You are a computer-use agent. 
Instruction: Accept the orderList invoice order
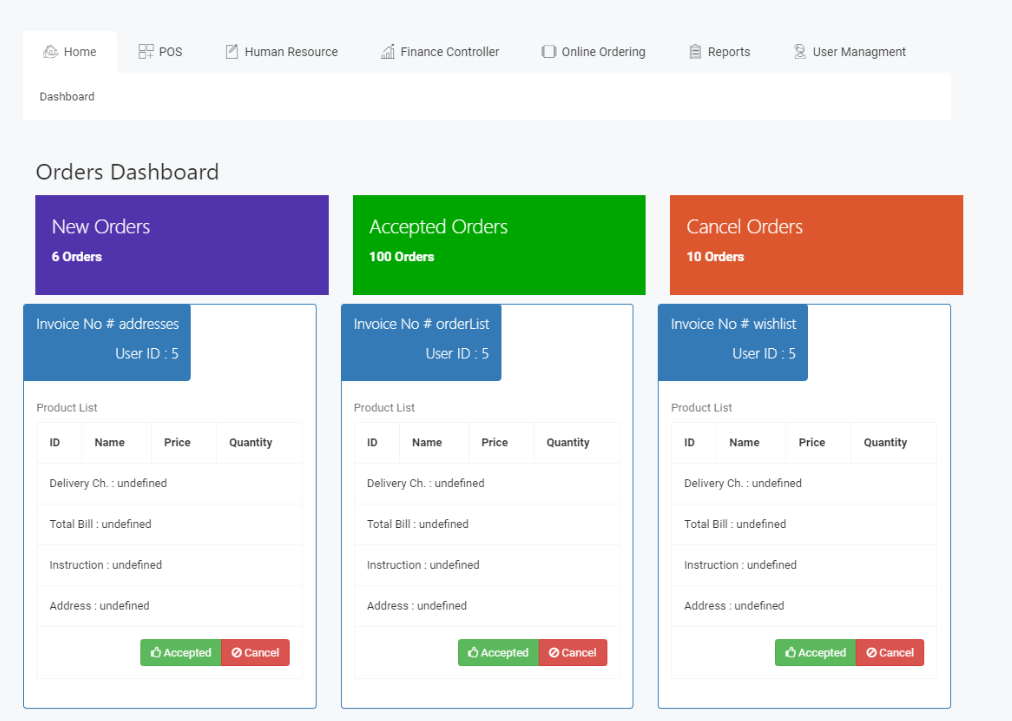tap(498, 653)
